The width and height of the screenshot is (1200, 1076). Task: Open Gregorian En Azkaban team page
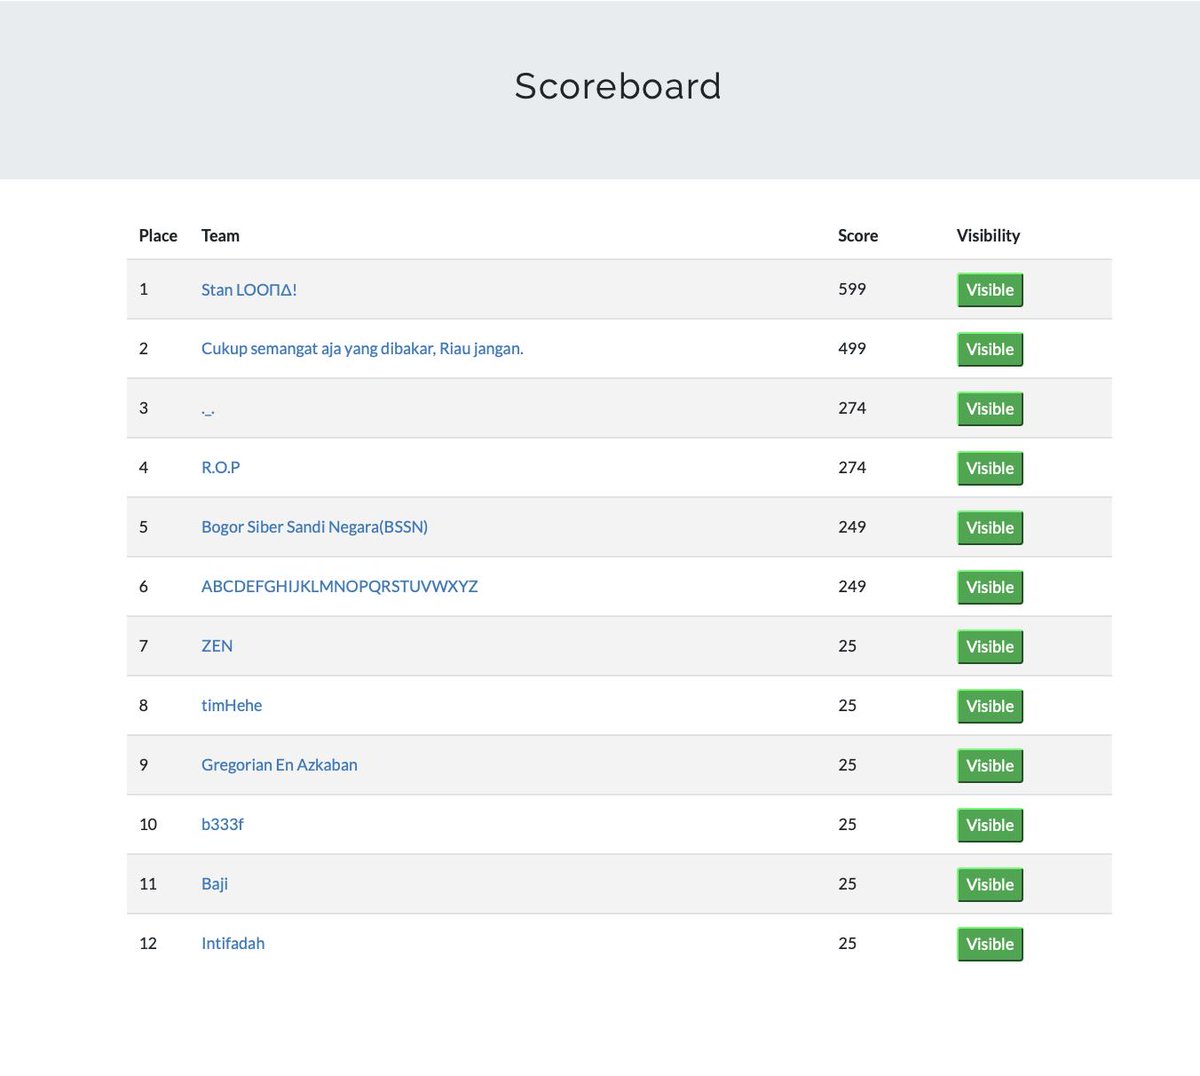click(279, 765)
